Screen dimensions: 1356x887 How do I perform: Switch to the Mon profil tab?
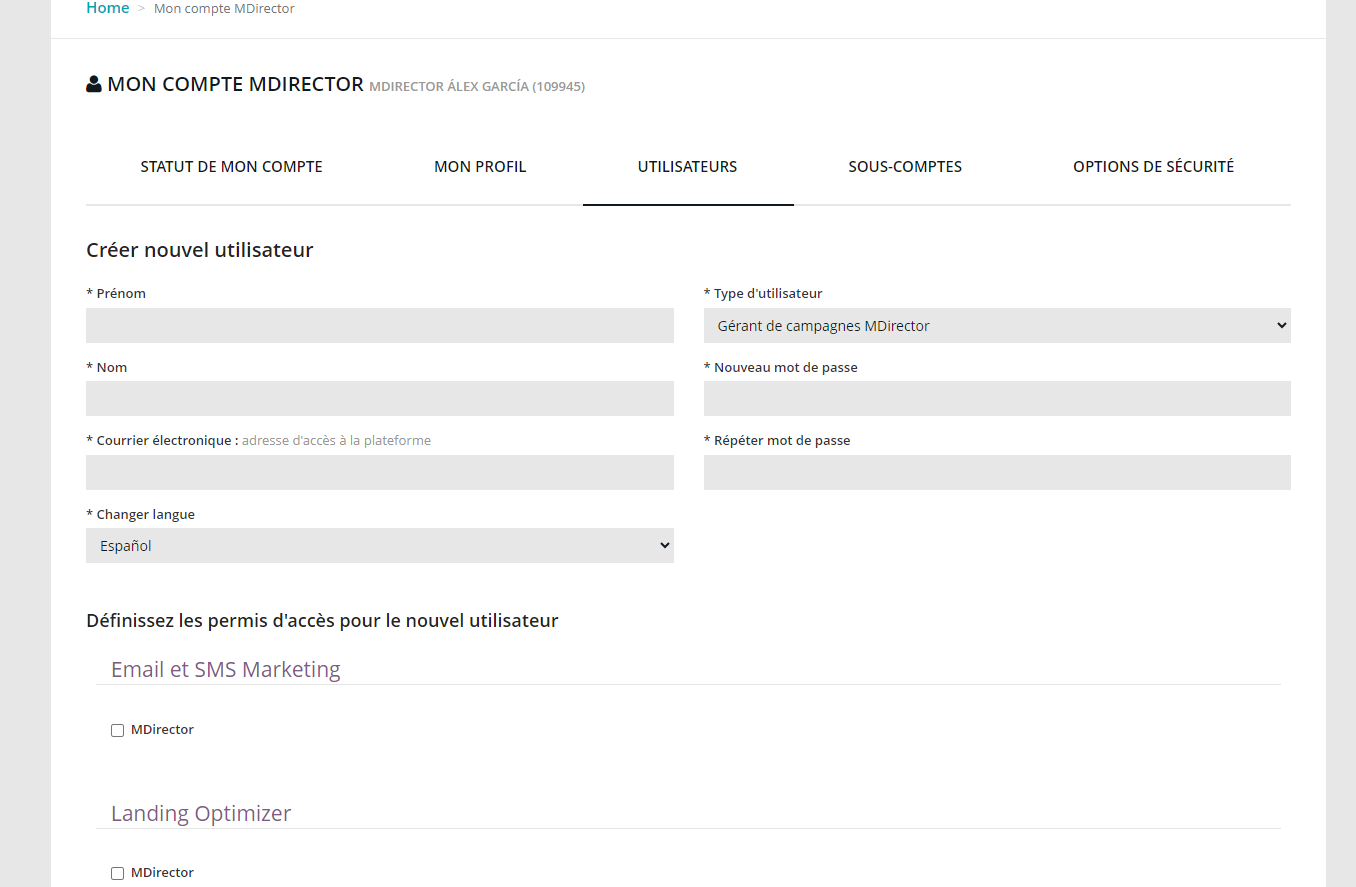click(480, 167)
